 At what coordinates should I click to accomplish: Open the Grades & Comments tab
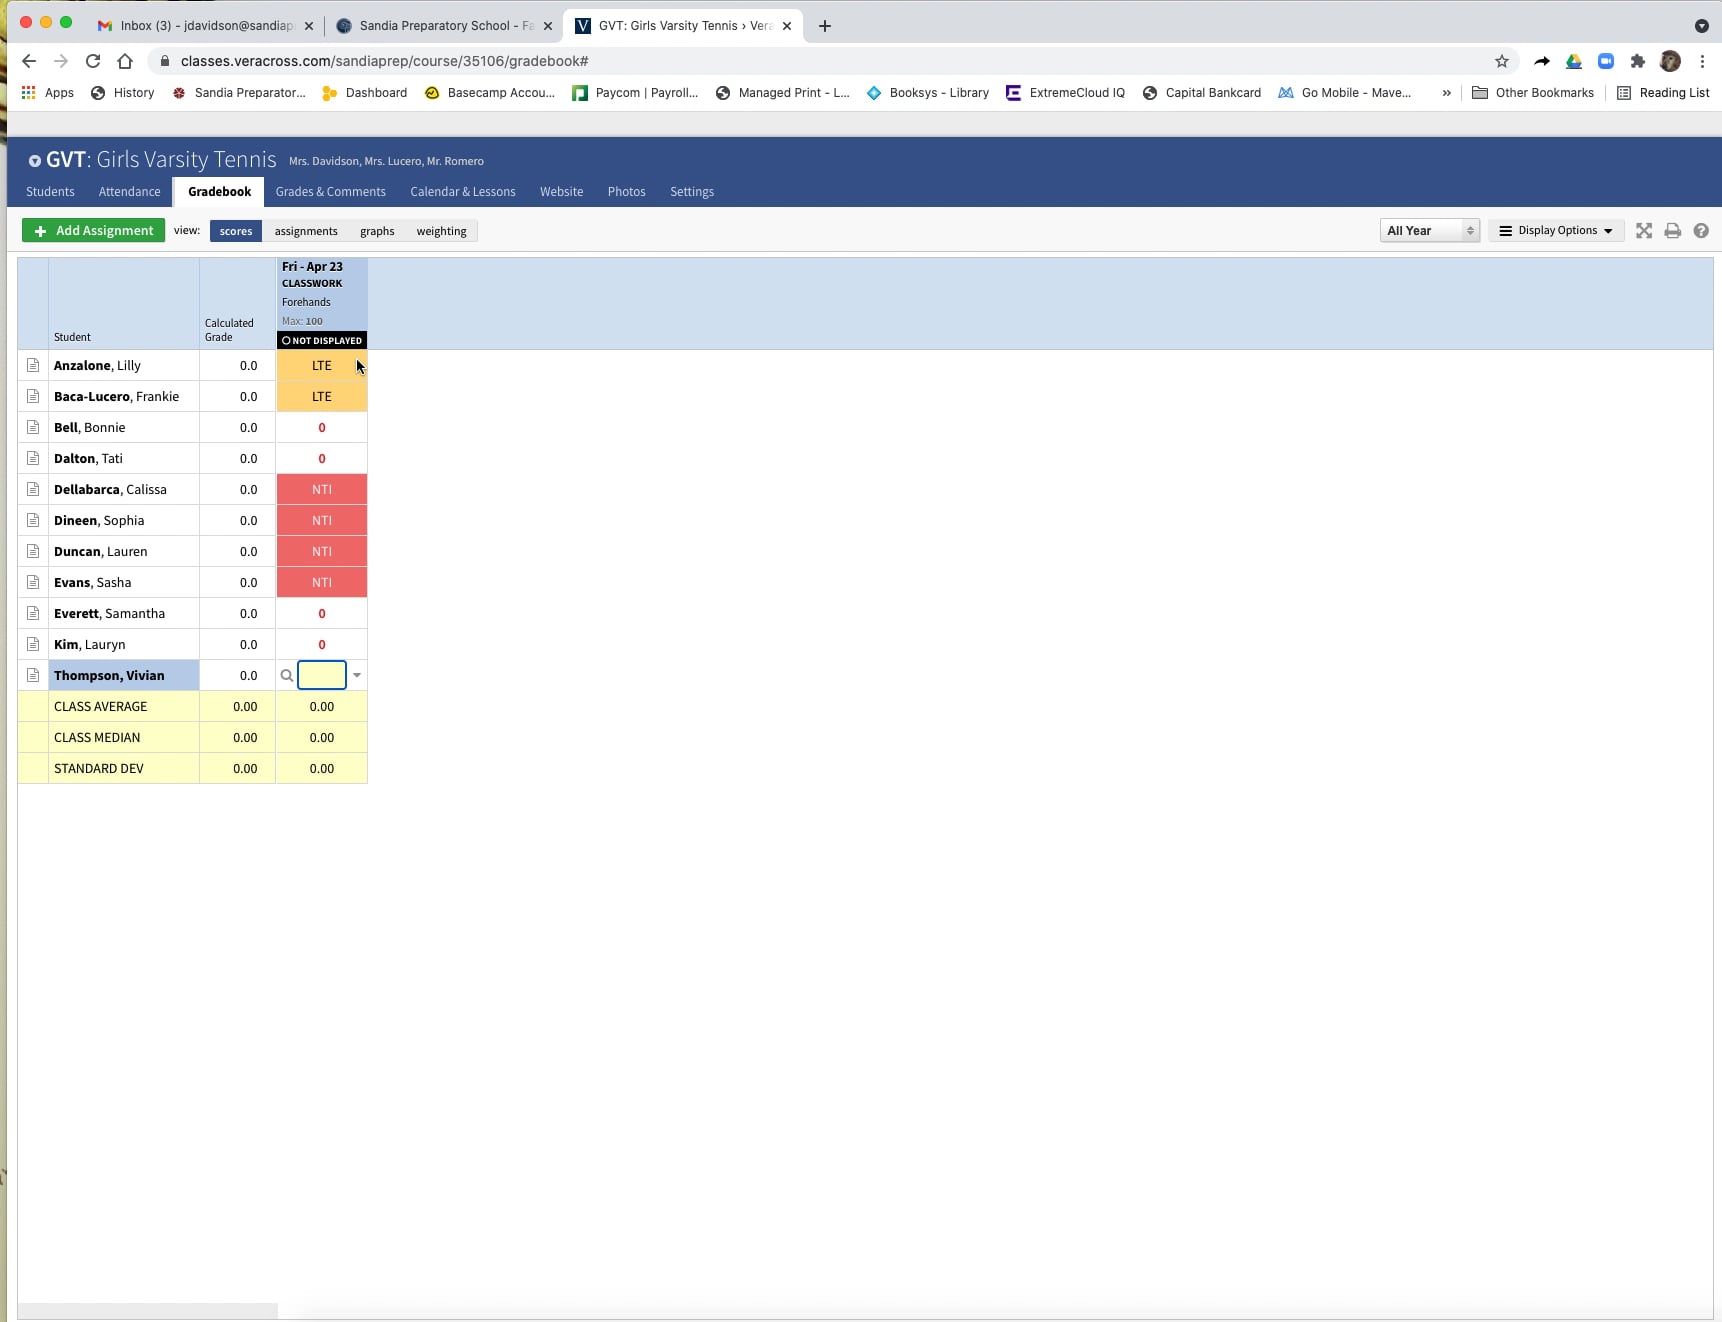[x=330, y=192]
